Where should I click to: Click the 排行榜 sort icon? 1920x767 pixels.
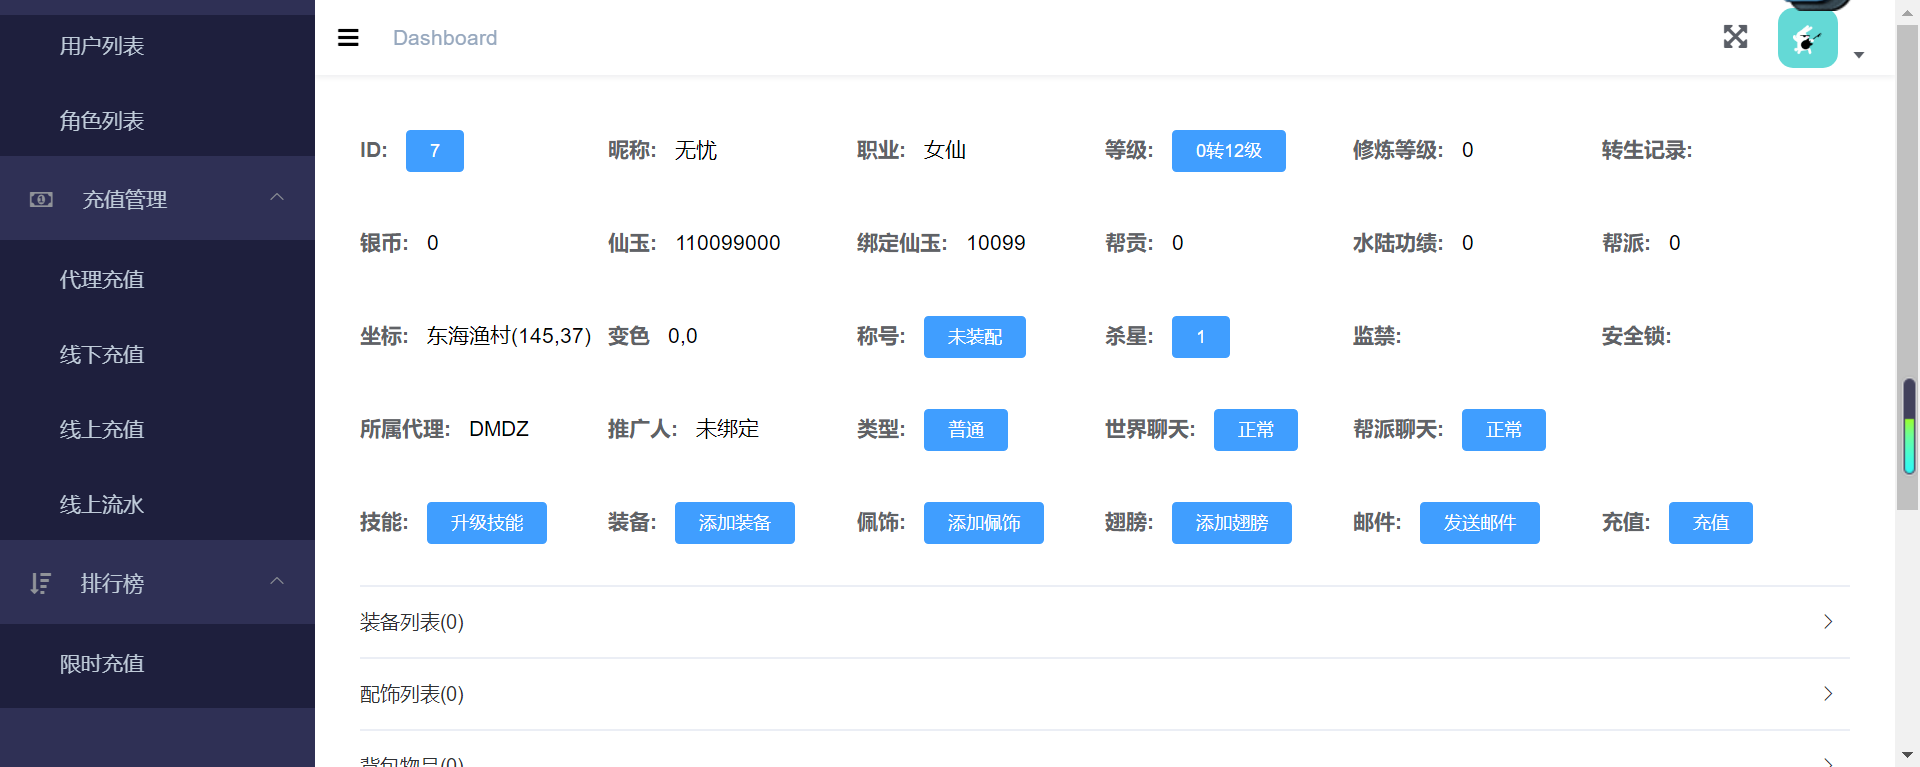tap(40, 583)
